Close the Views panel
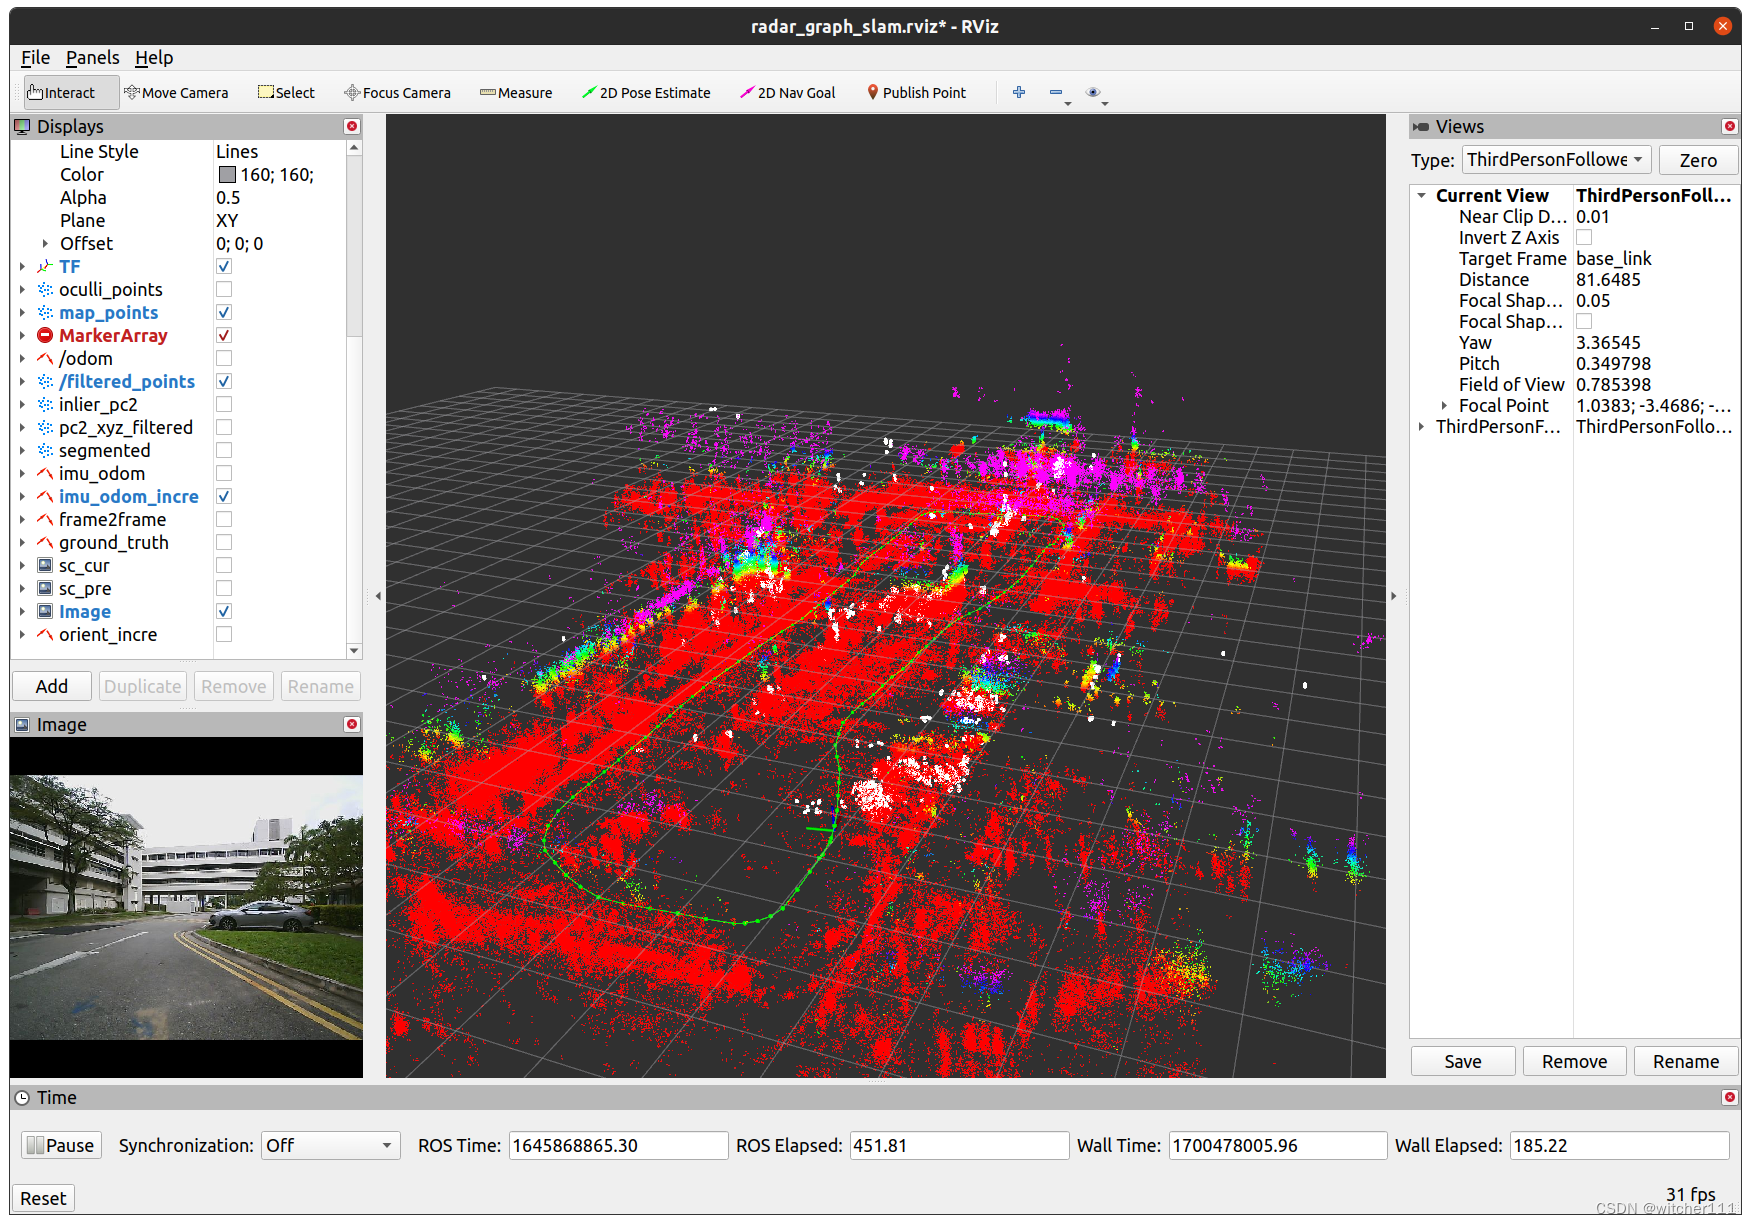Image resolution: width=1751 pixels, height=1224 pixels. (1730, 126)
